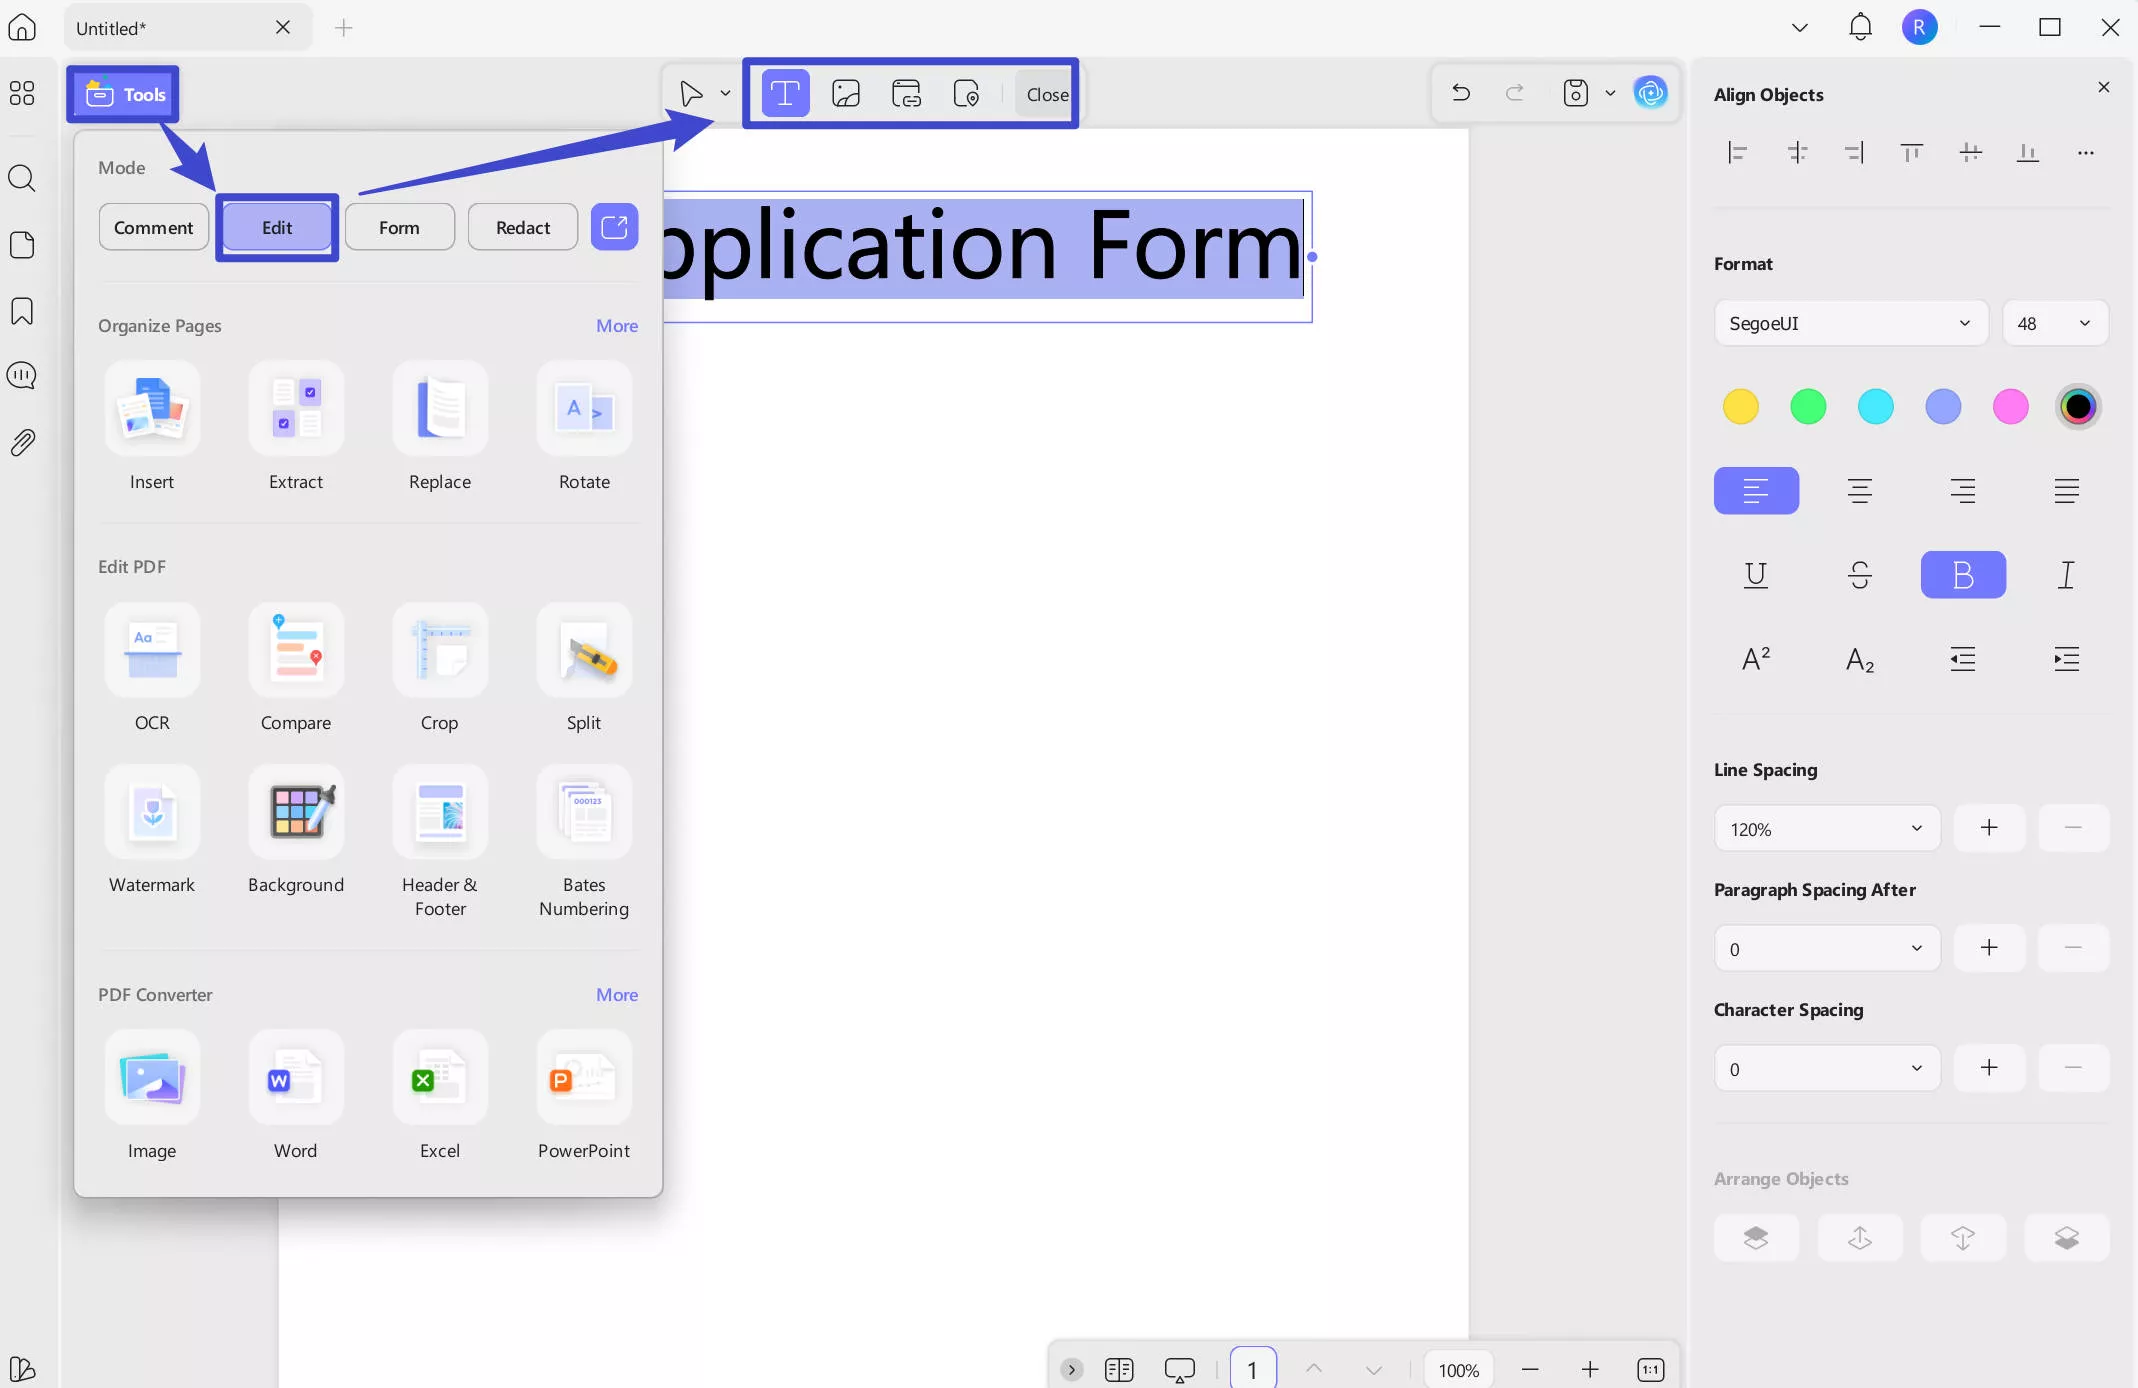The image size is (2138, 1388).
Task: Toggle bold text formatting
Action: click(x=1962, y=575)
